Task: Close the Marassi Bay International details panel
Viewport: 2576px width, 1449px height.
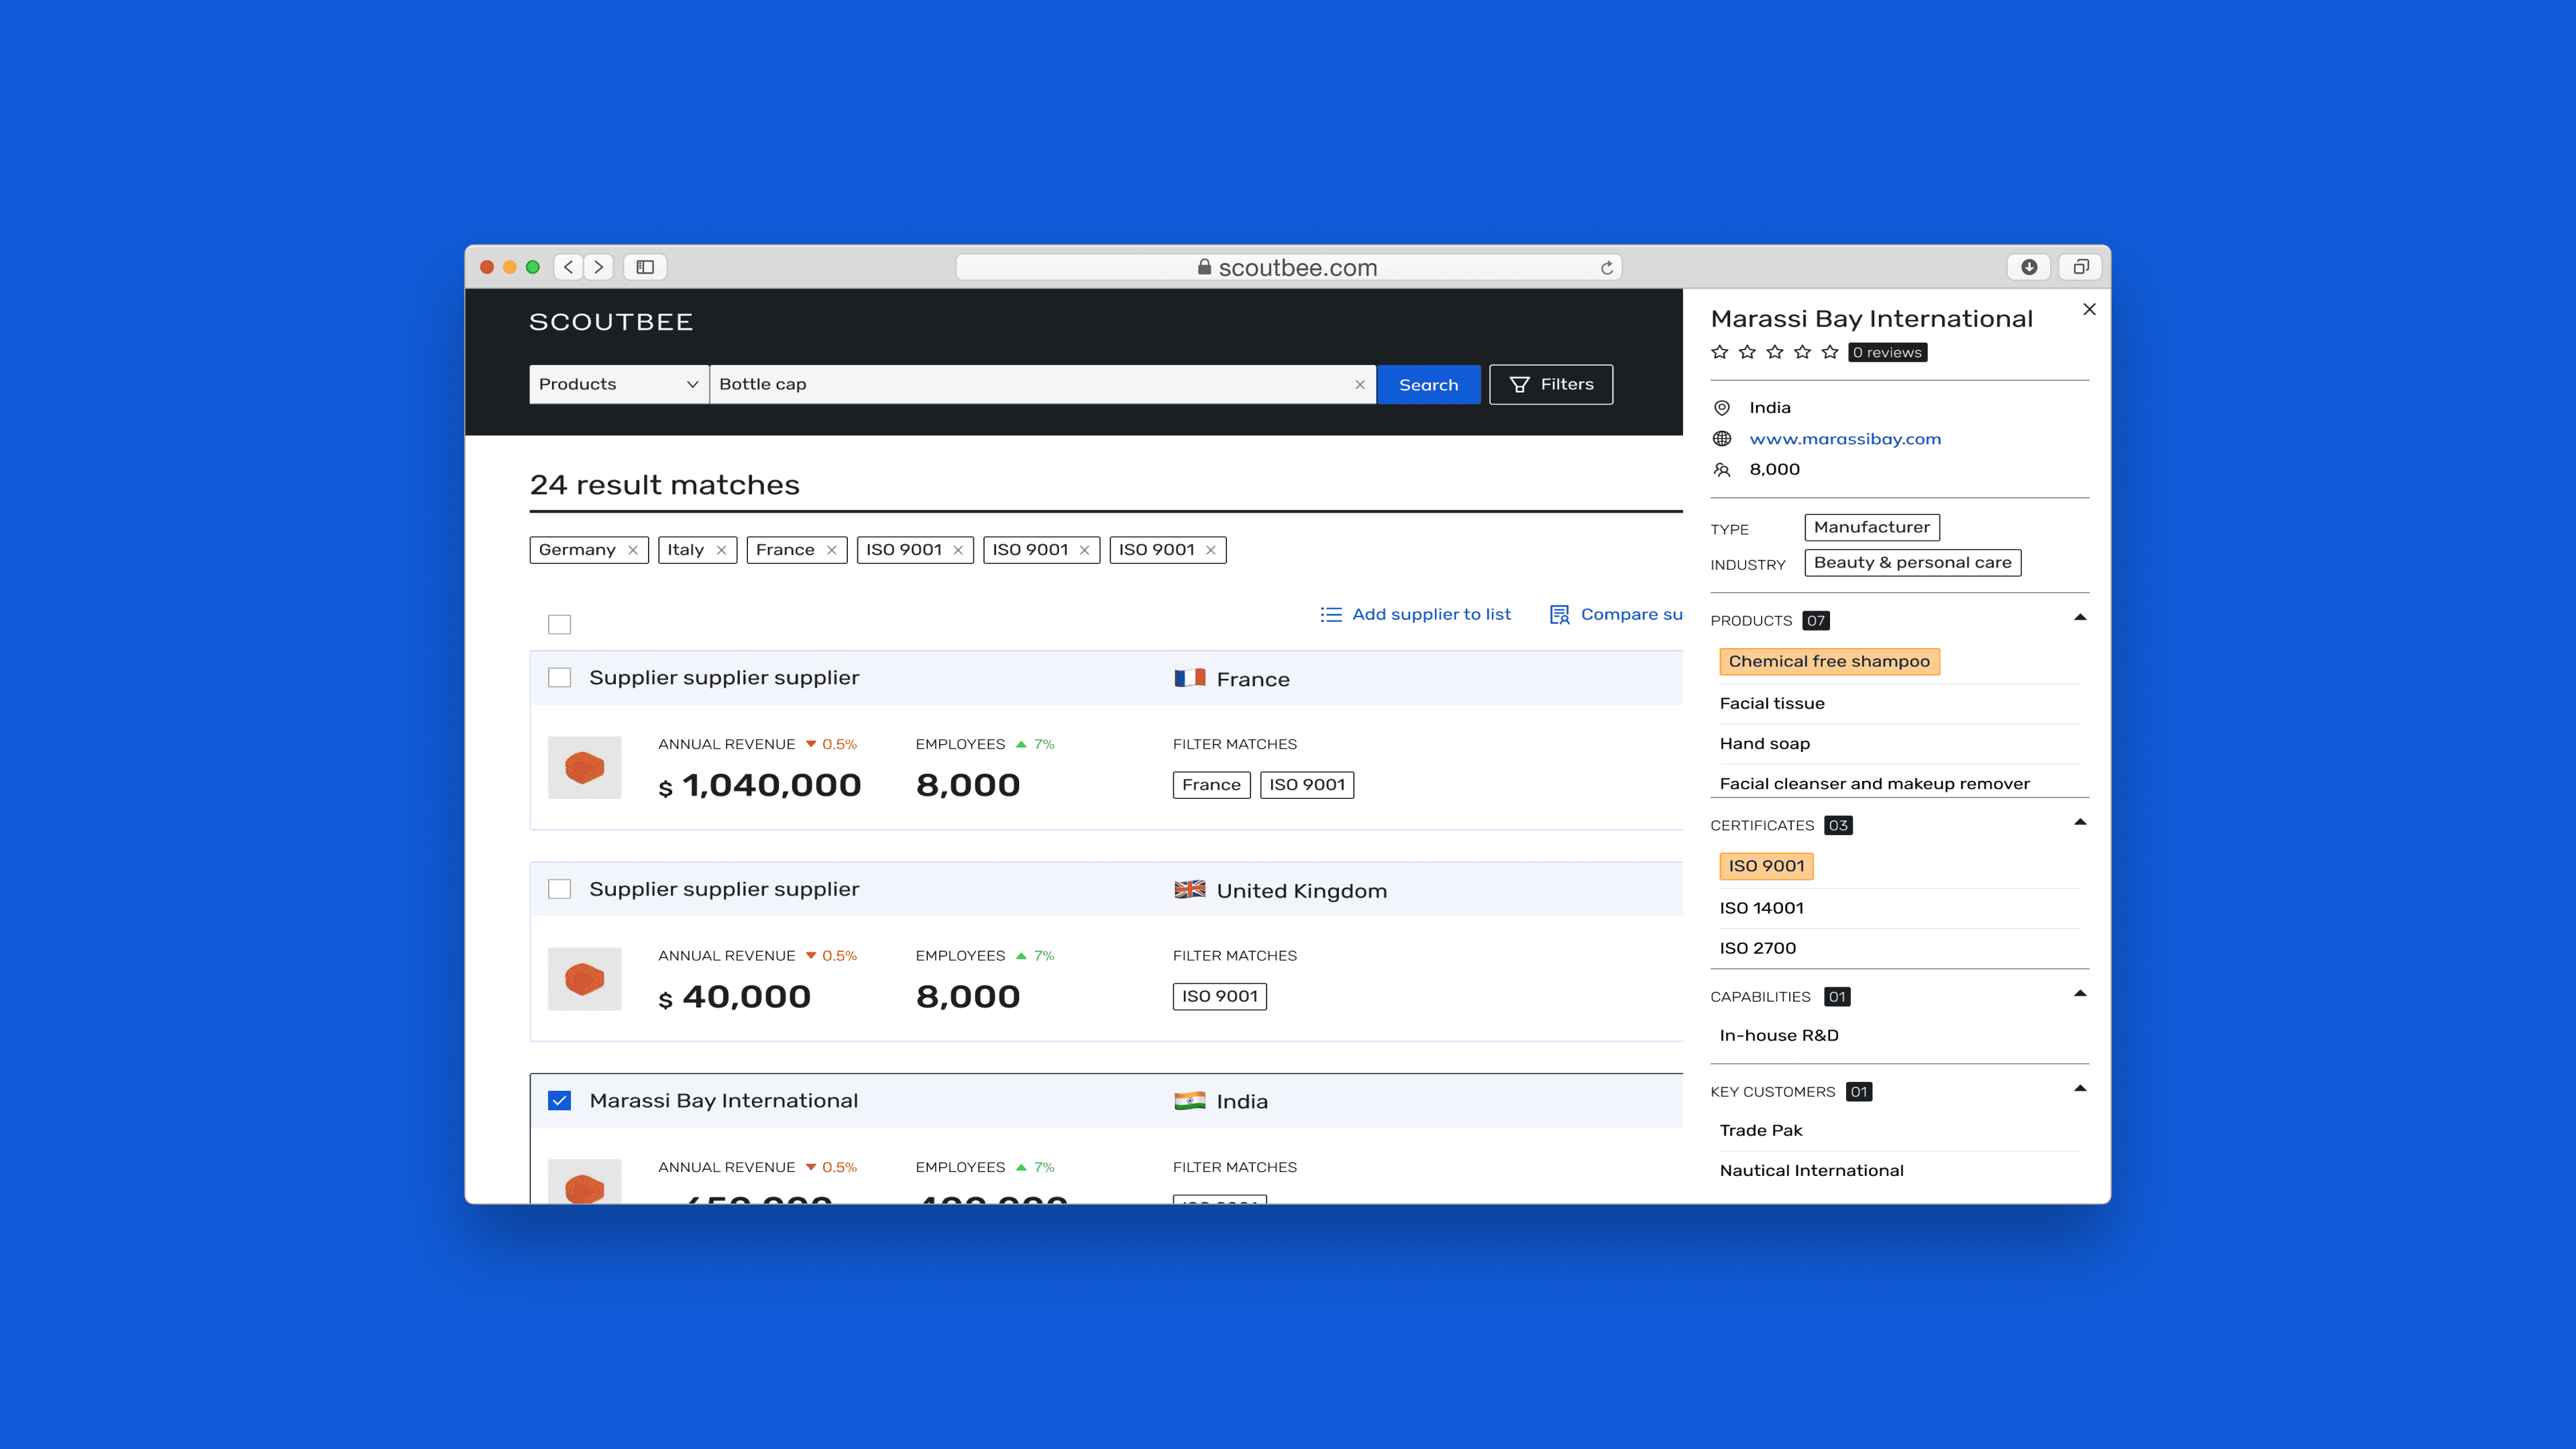Action: tap(2089, 310)
